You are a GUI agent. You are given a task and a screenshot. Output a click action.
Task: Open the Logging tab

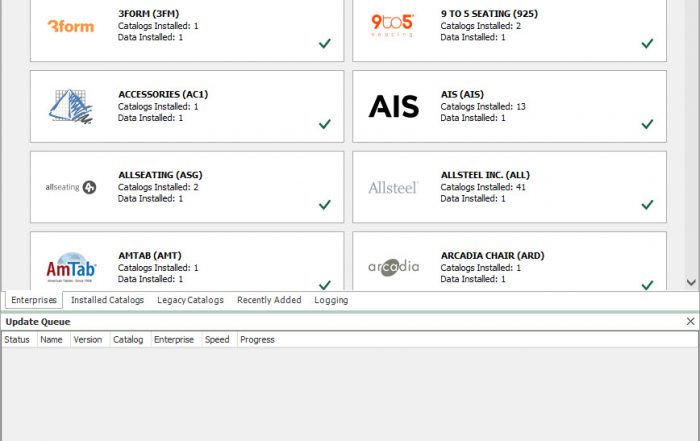click(x=331, y=300)
